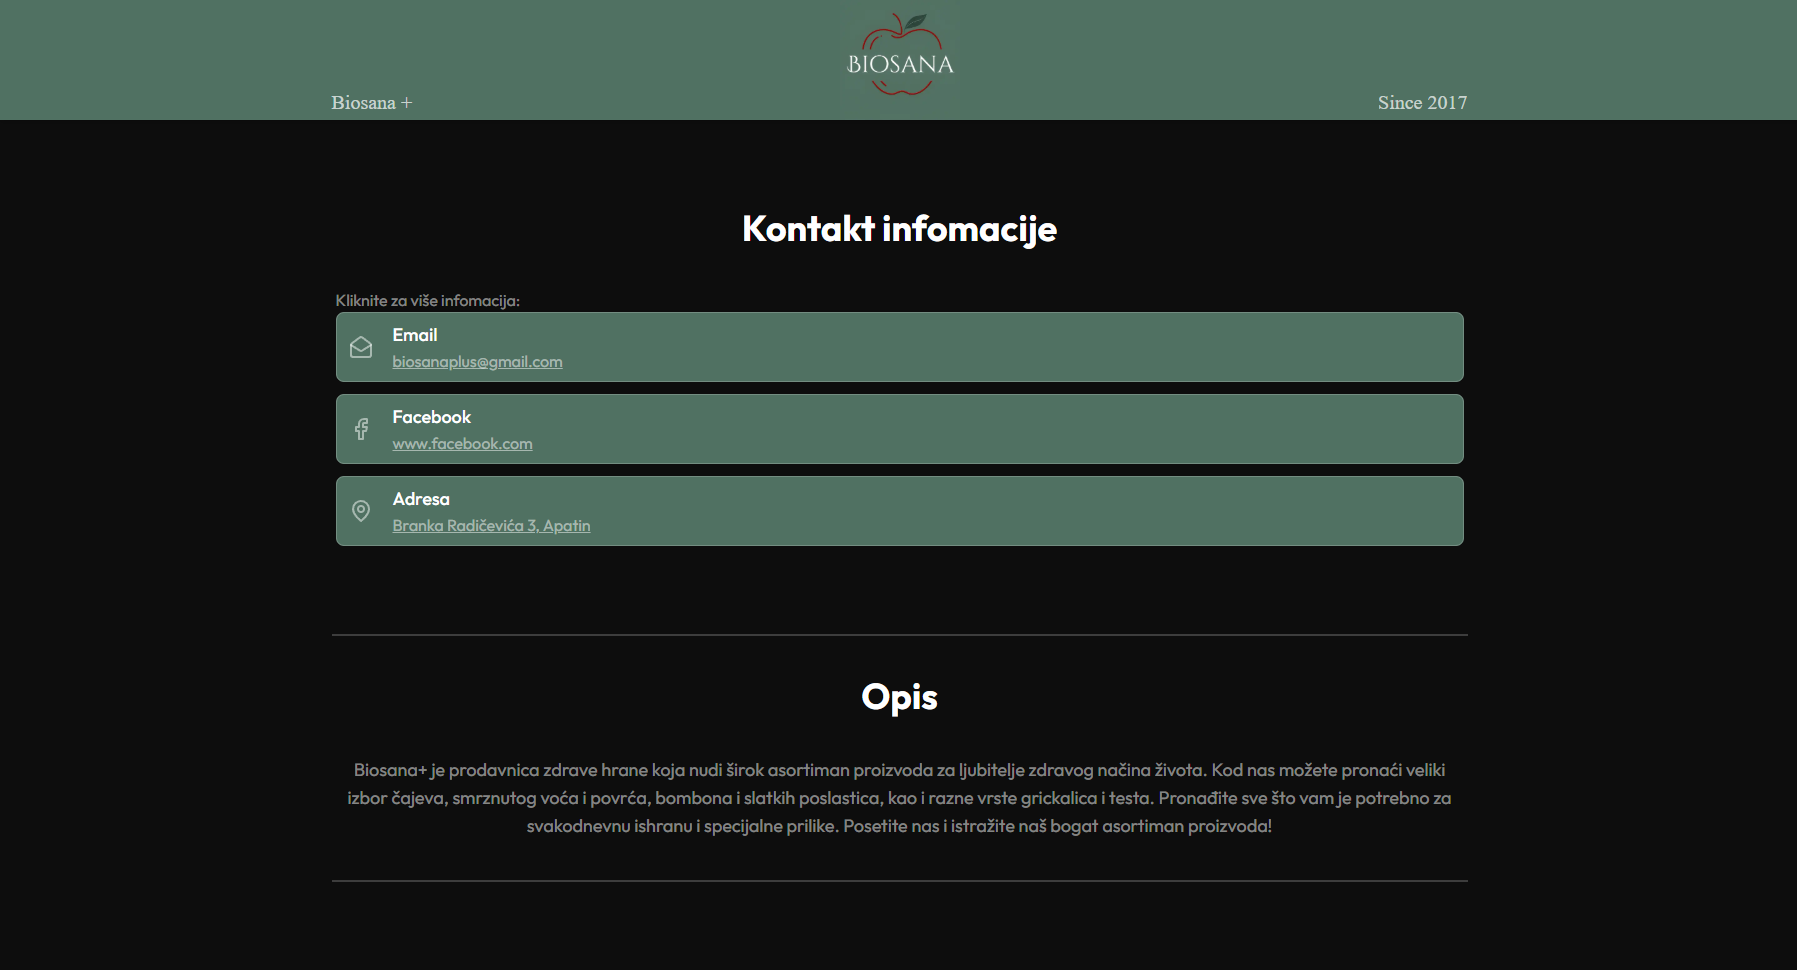Click the location pin icon in Adresa card
This screenshot has height=970, width=1797.
click(x=361, y=511)
